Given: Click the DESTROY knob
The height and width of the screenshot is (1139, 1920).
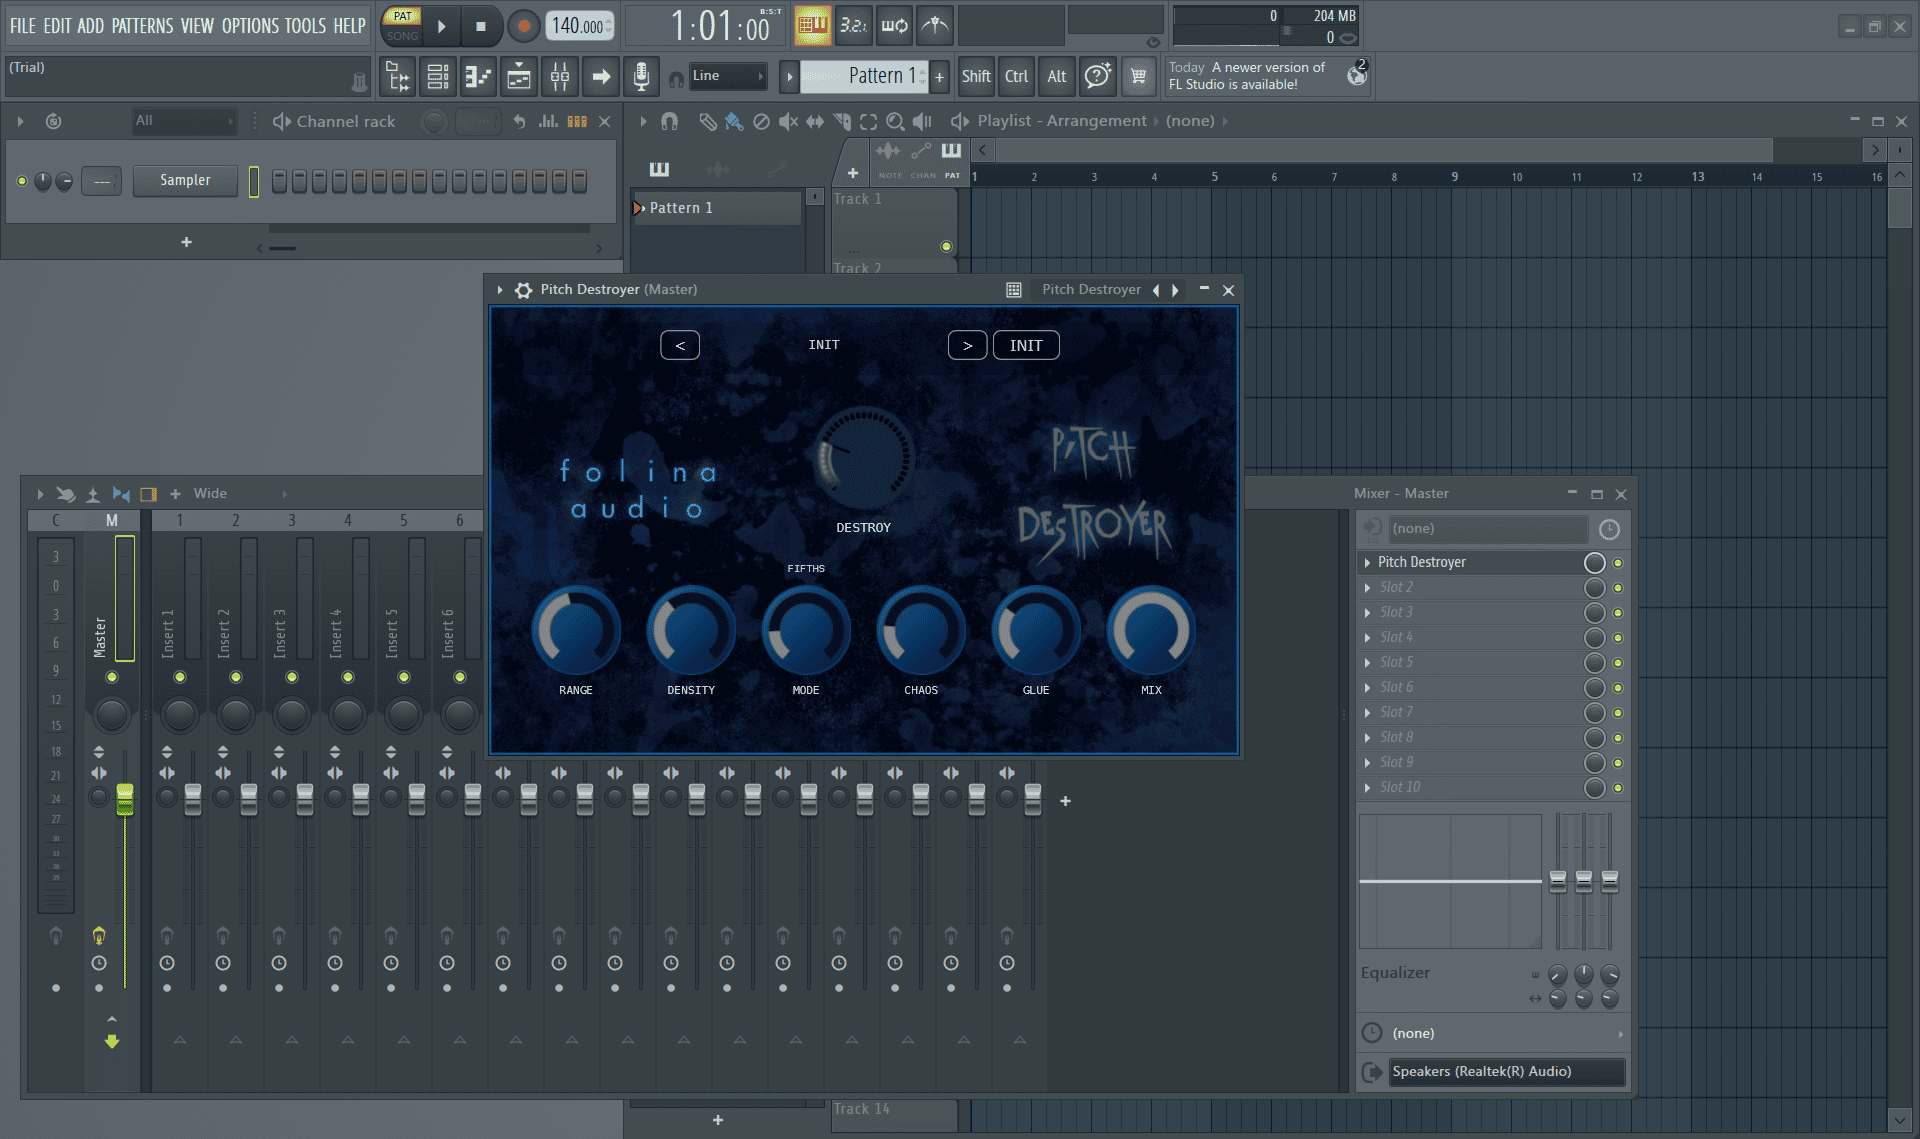Looking at the screenshot, I should [863, 459].
